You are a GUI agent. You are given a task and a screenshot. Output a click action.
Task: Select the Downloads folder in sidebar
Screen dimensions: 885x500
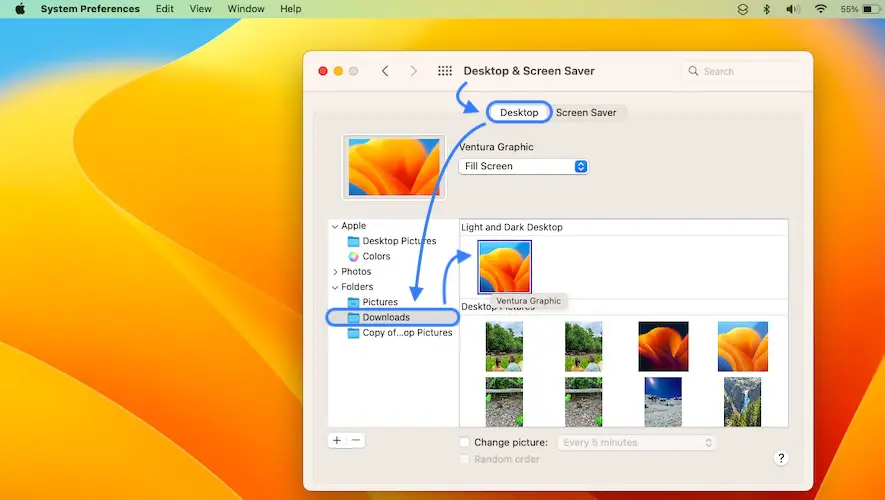(386, 317)
